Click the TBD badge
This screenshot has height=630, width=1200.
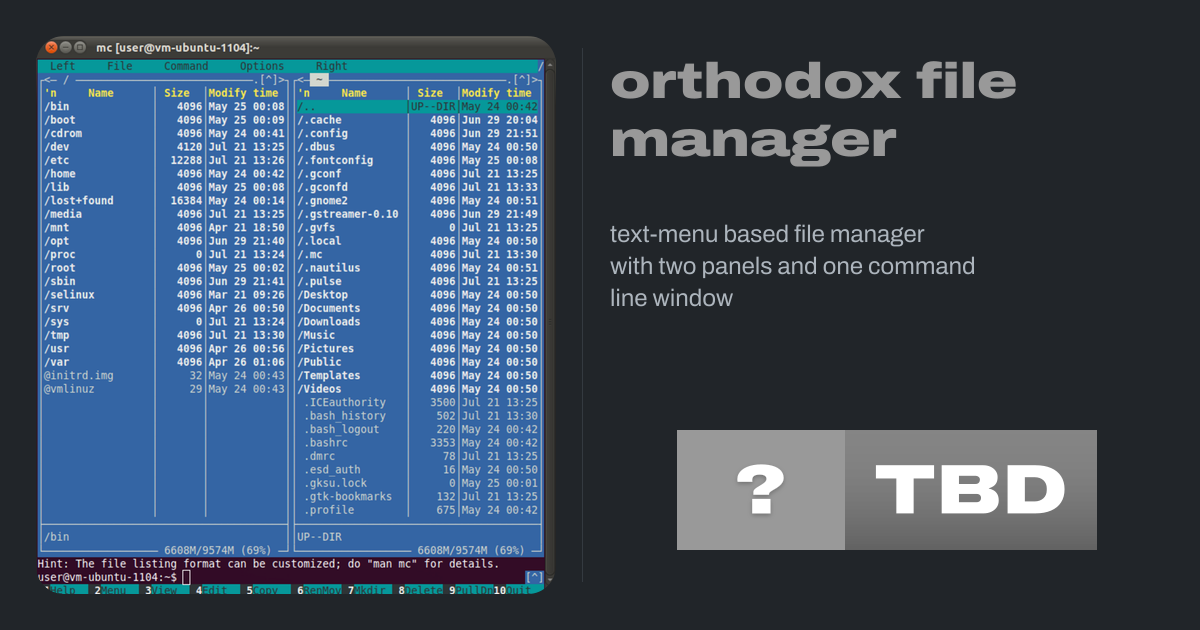[x=970, y=490]
